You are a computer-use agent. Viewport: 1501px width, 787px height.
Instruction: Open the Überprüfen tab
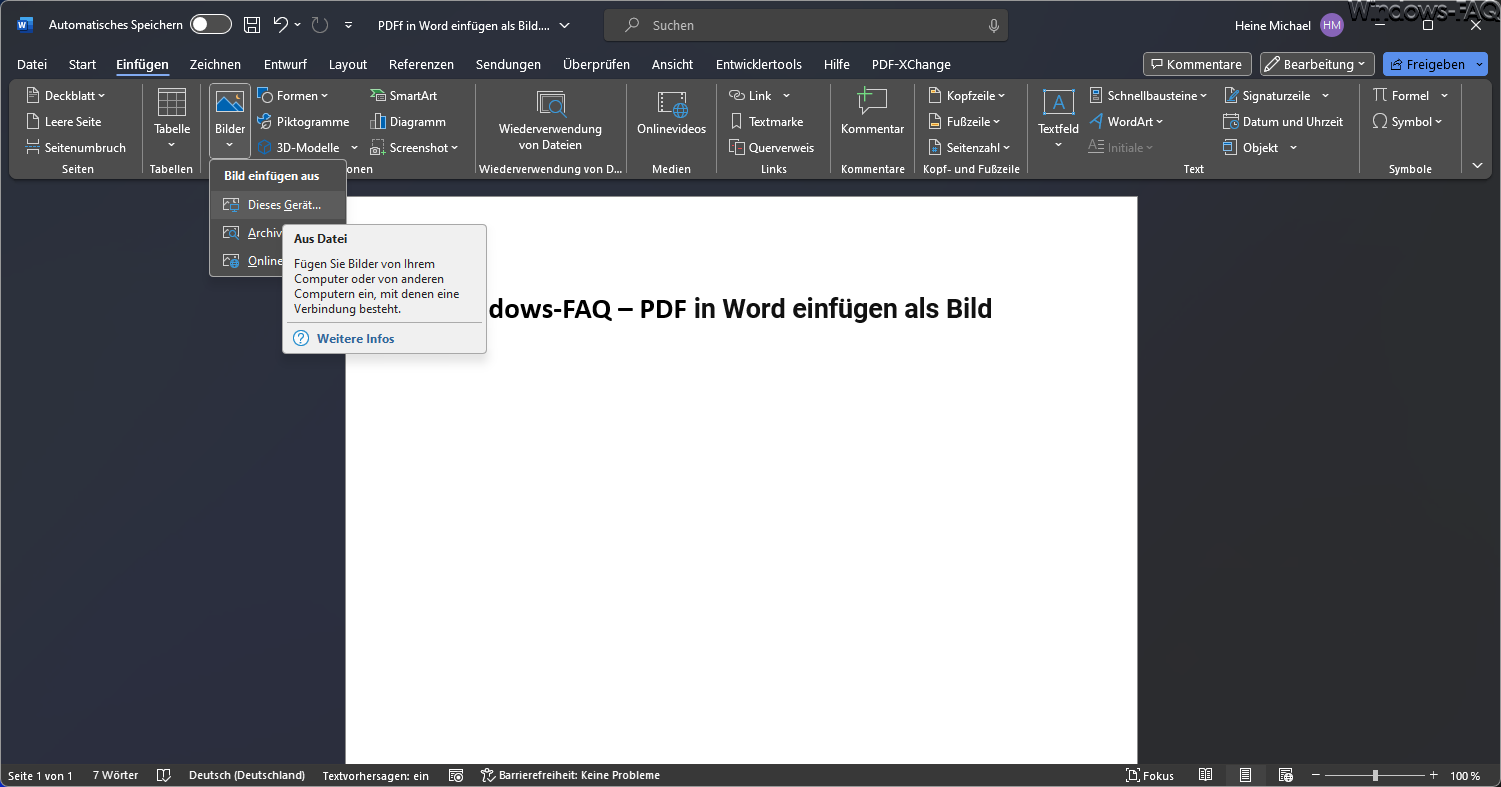[596, 64]
